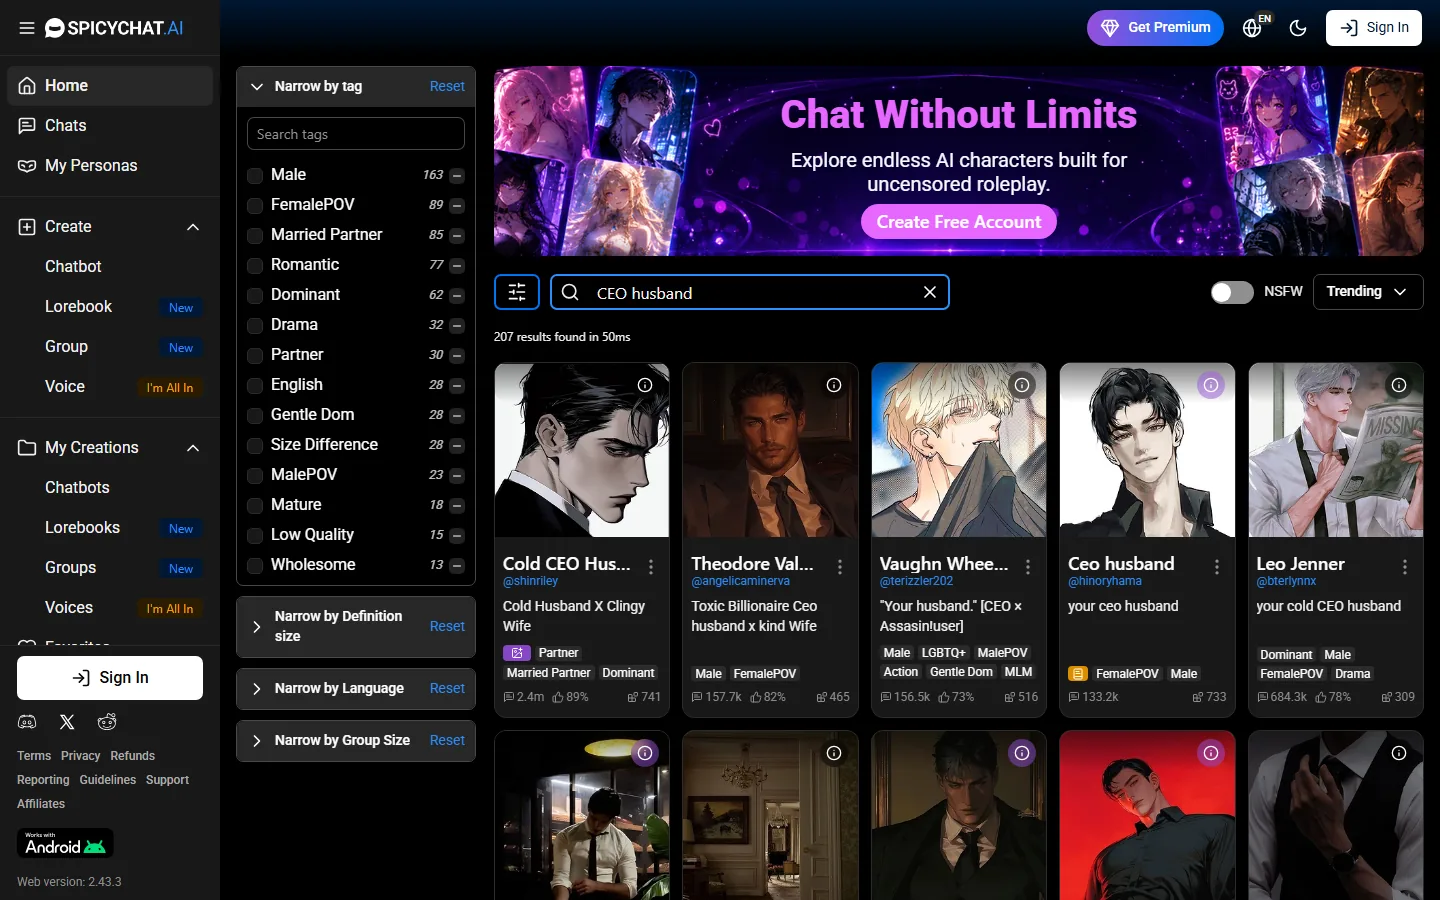
Task: Open three-dot menu for Vaughn Whee card
Action: click(x=1028, y=567)
